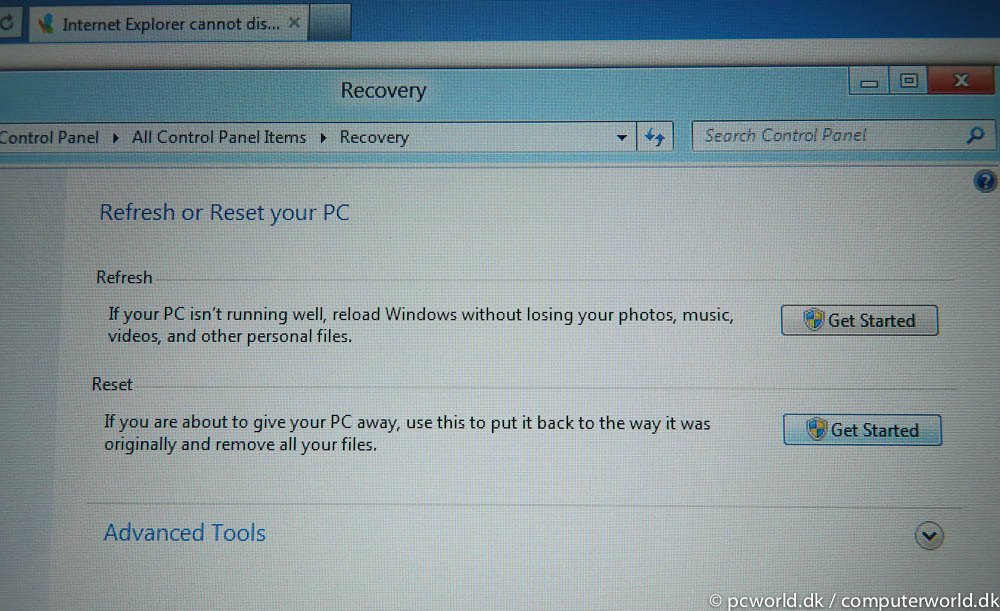The image size is (1000, 611).
Task: Start Refresh with its Get Started button
Action: (859, 320)
